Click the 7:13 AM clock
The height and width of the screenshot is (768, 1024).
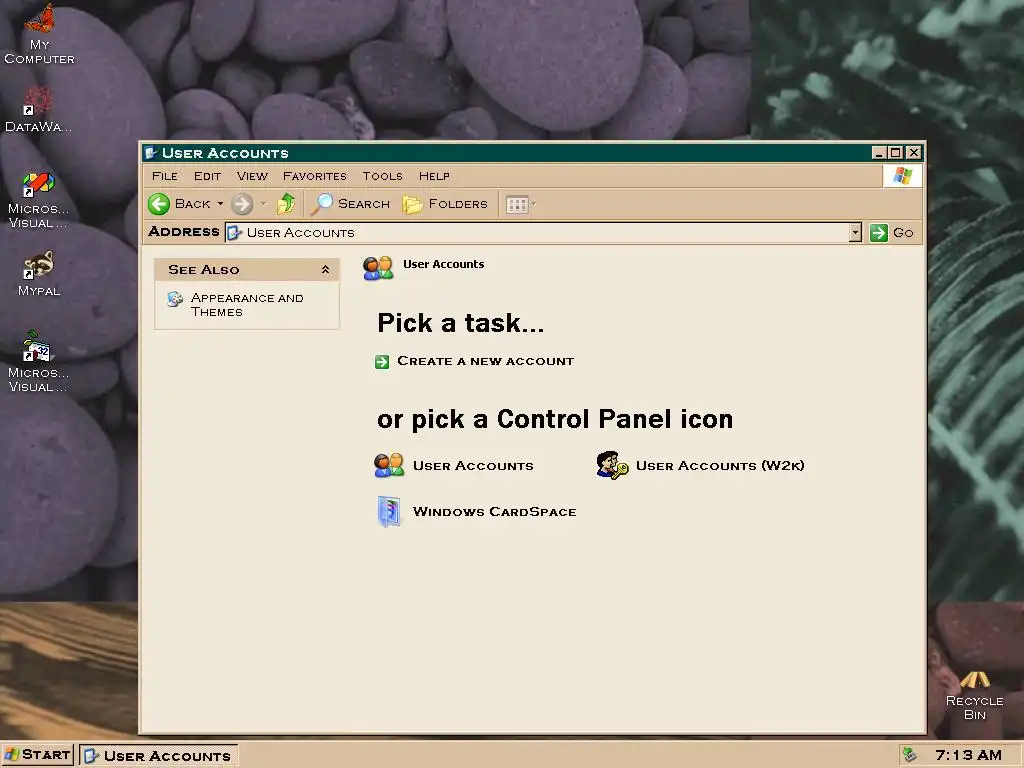(x=968, y=756)
